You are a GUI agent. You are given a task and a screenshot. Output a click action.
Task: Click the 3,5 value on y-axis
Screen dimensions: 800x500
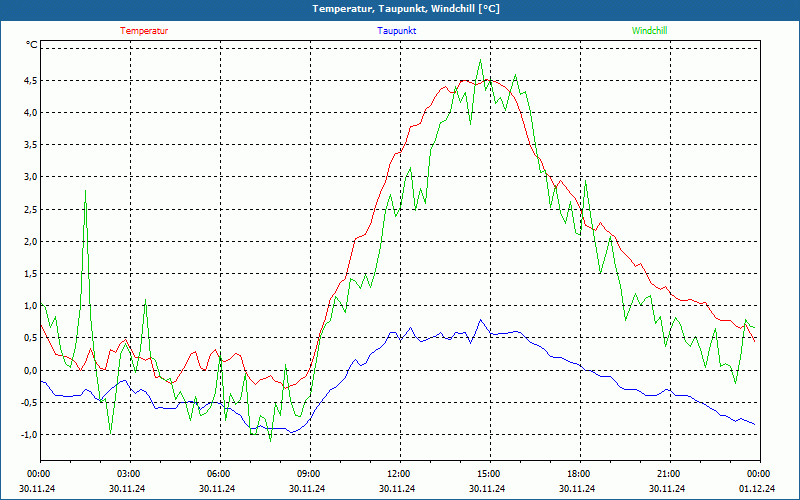pos(29,145)
